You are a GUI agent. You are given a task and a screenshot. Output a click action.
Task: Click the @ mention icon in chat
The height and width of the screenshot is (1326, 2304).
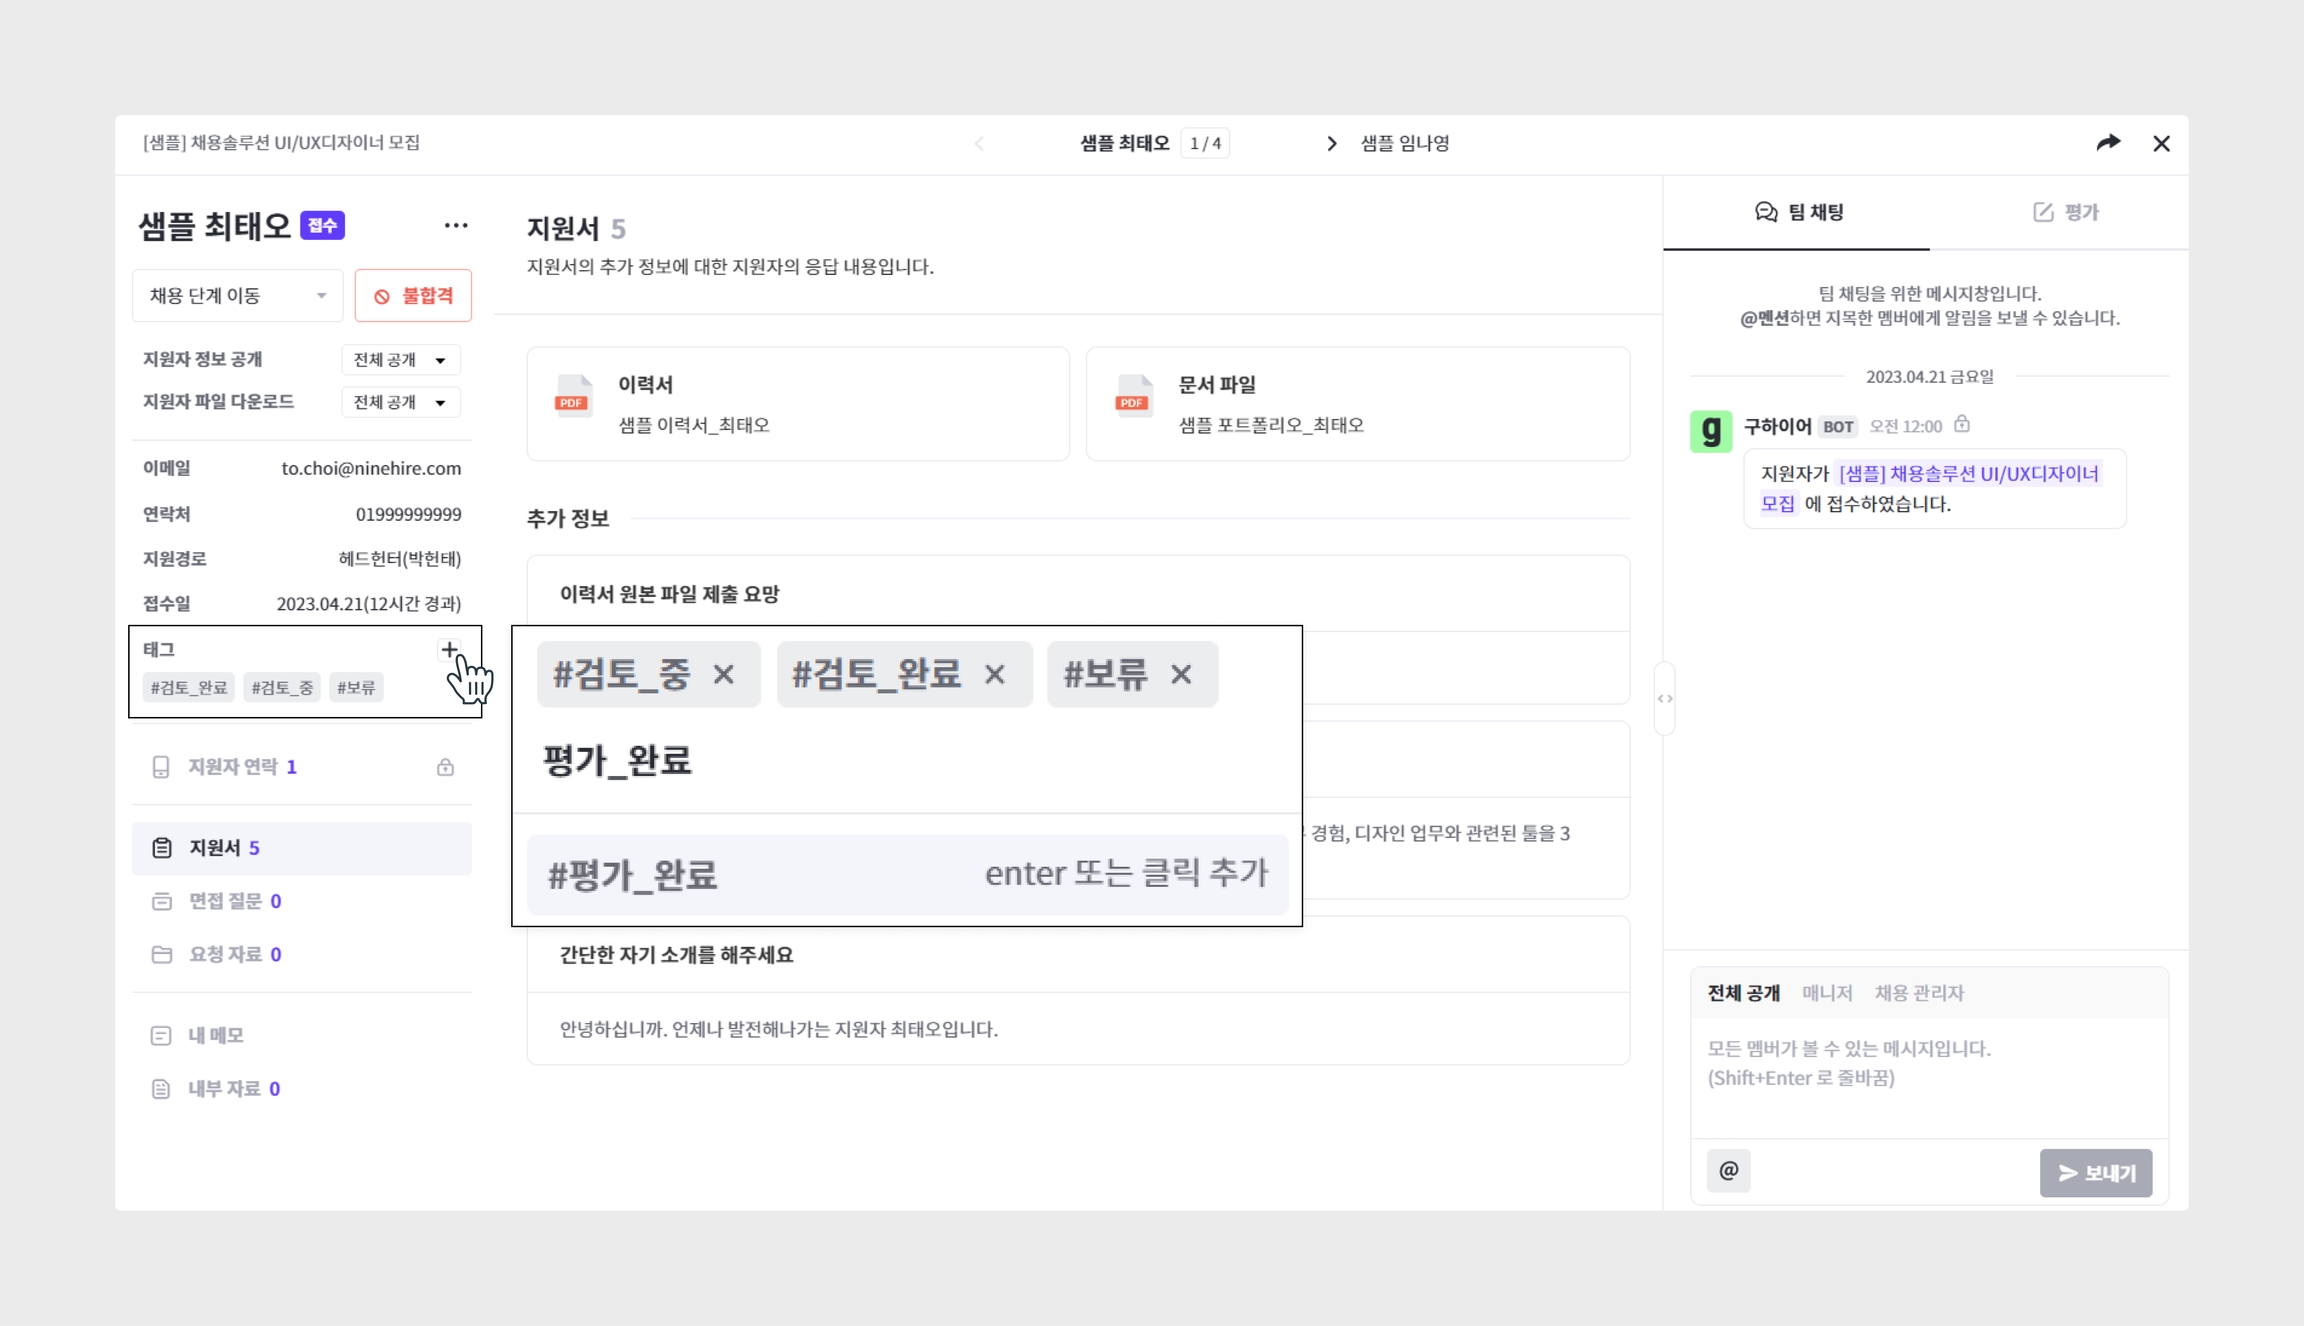pos(1728,1171)
